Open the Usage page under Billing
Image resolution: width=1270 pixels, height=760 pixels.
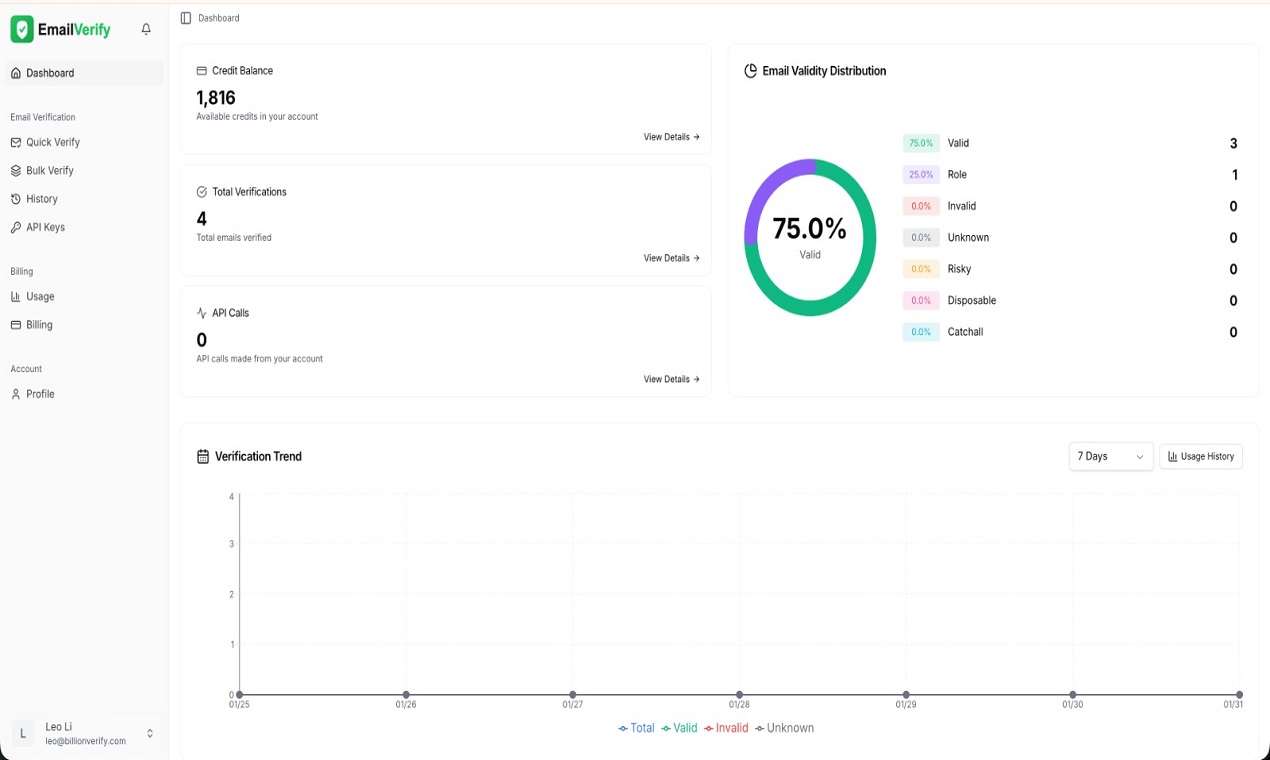40,296
